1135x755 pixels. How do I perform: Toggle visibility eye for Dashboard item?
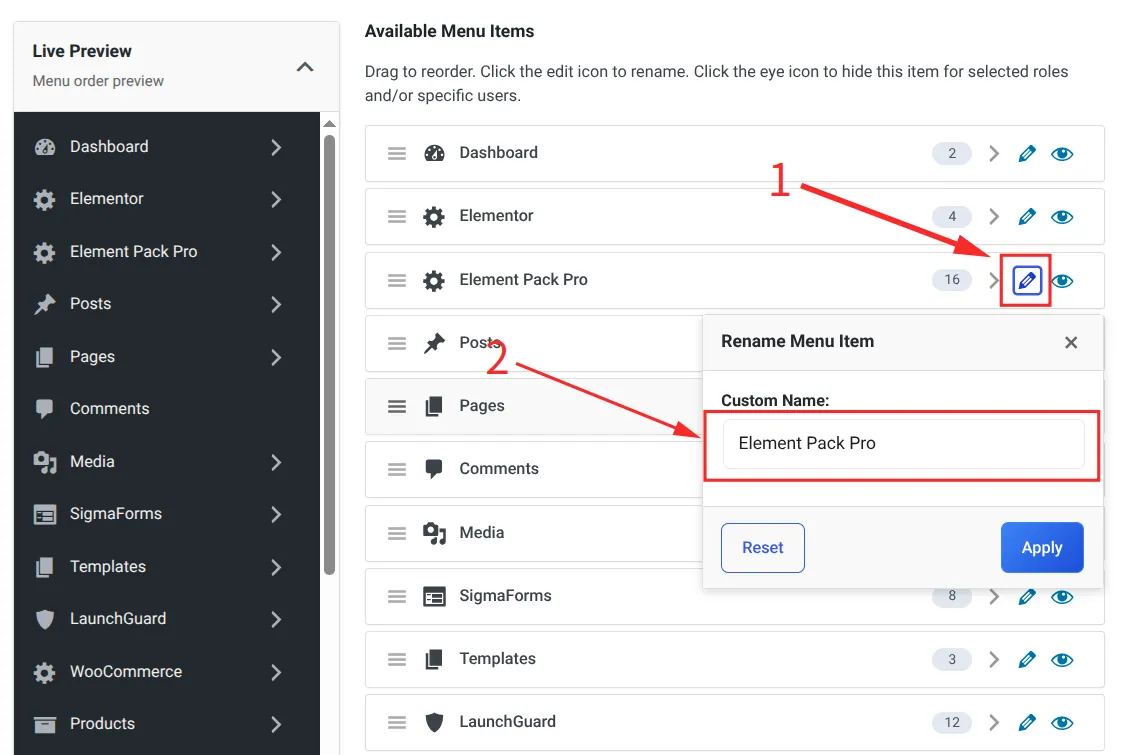click(x=1062, y=153)
